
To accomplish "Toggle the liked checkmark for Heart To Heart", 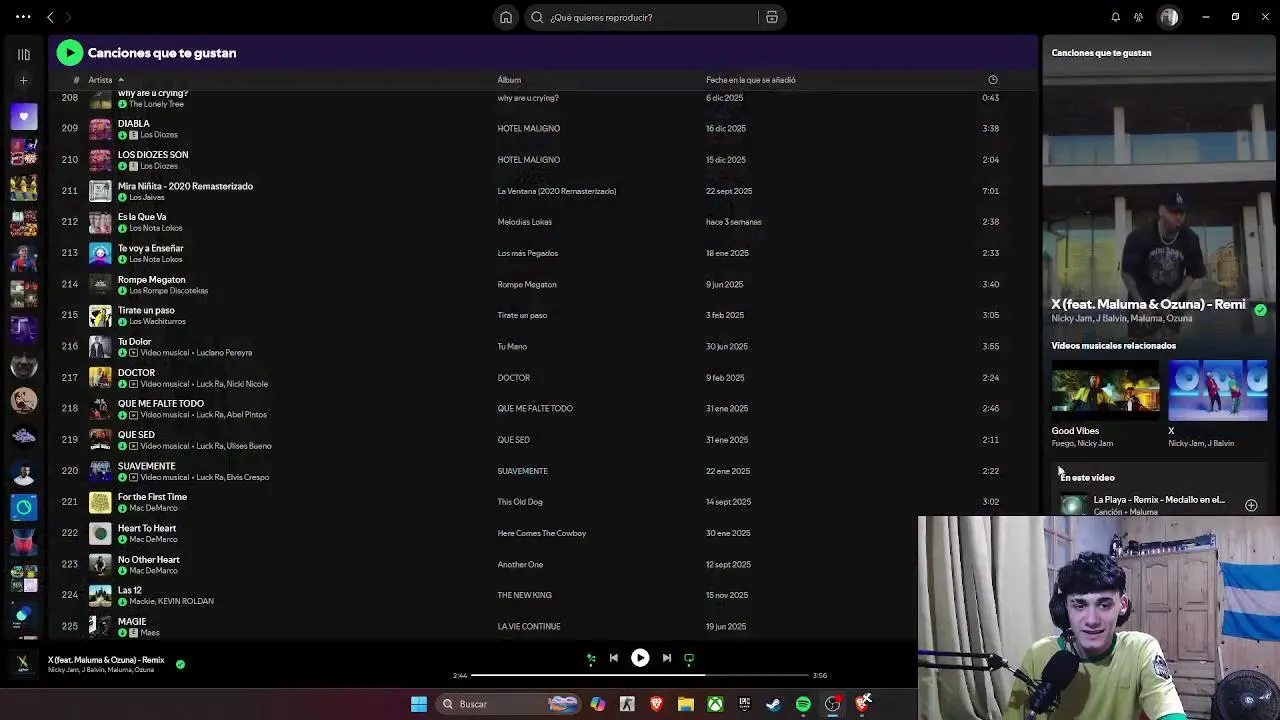I will (x=122, y=539).
